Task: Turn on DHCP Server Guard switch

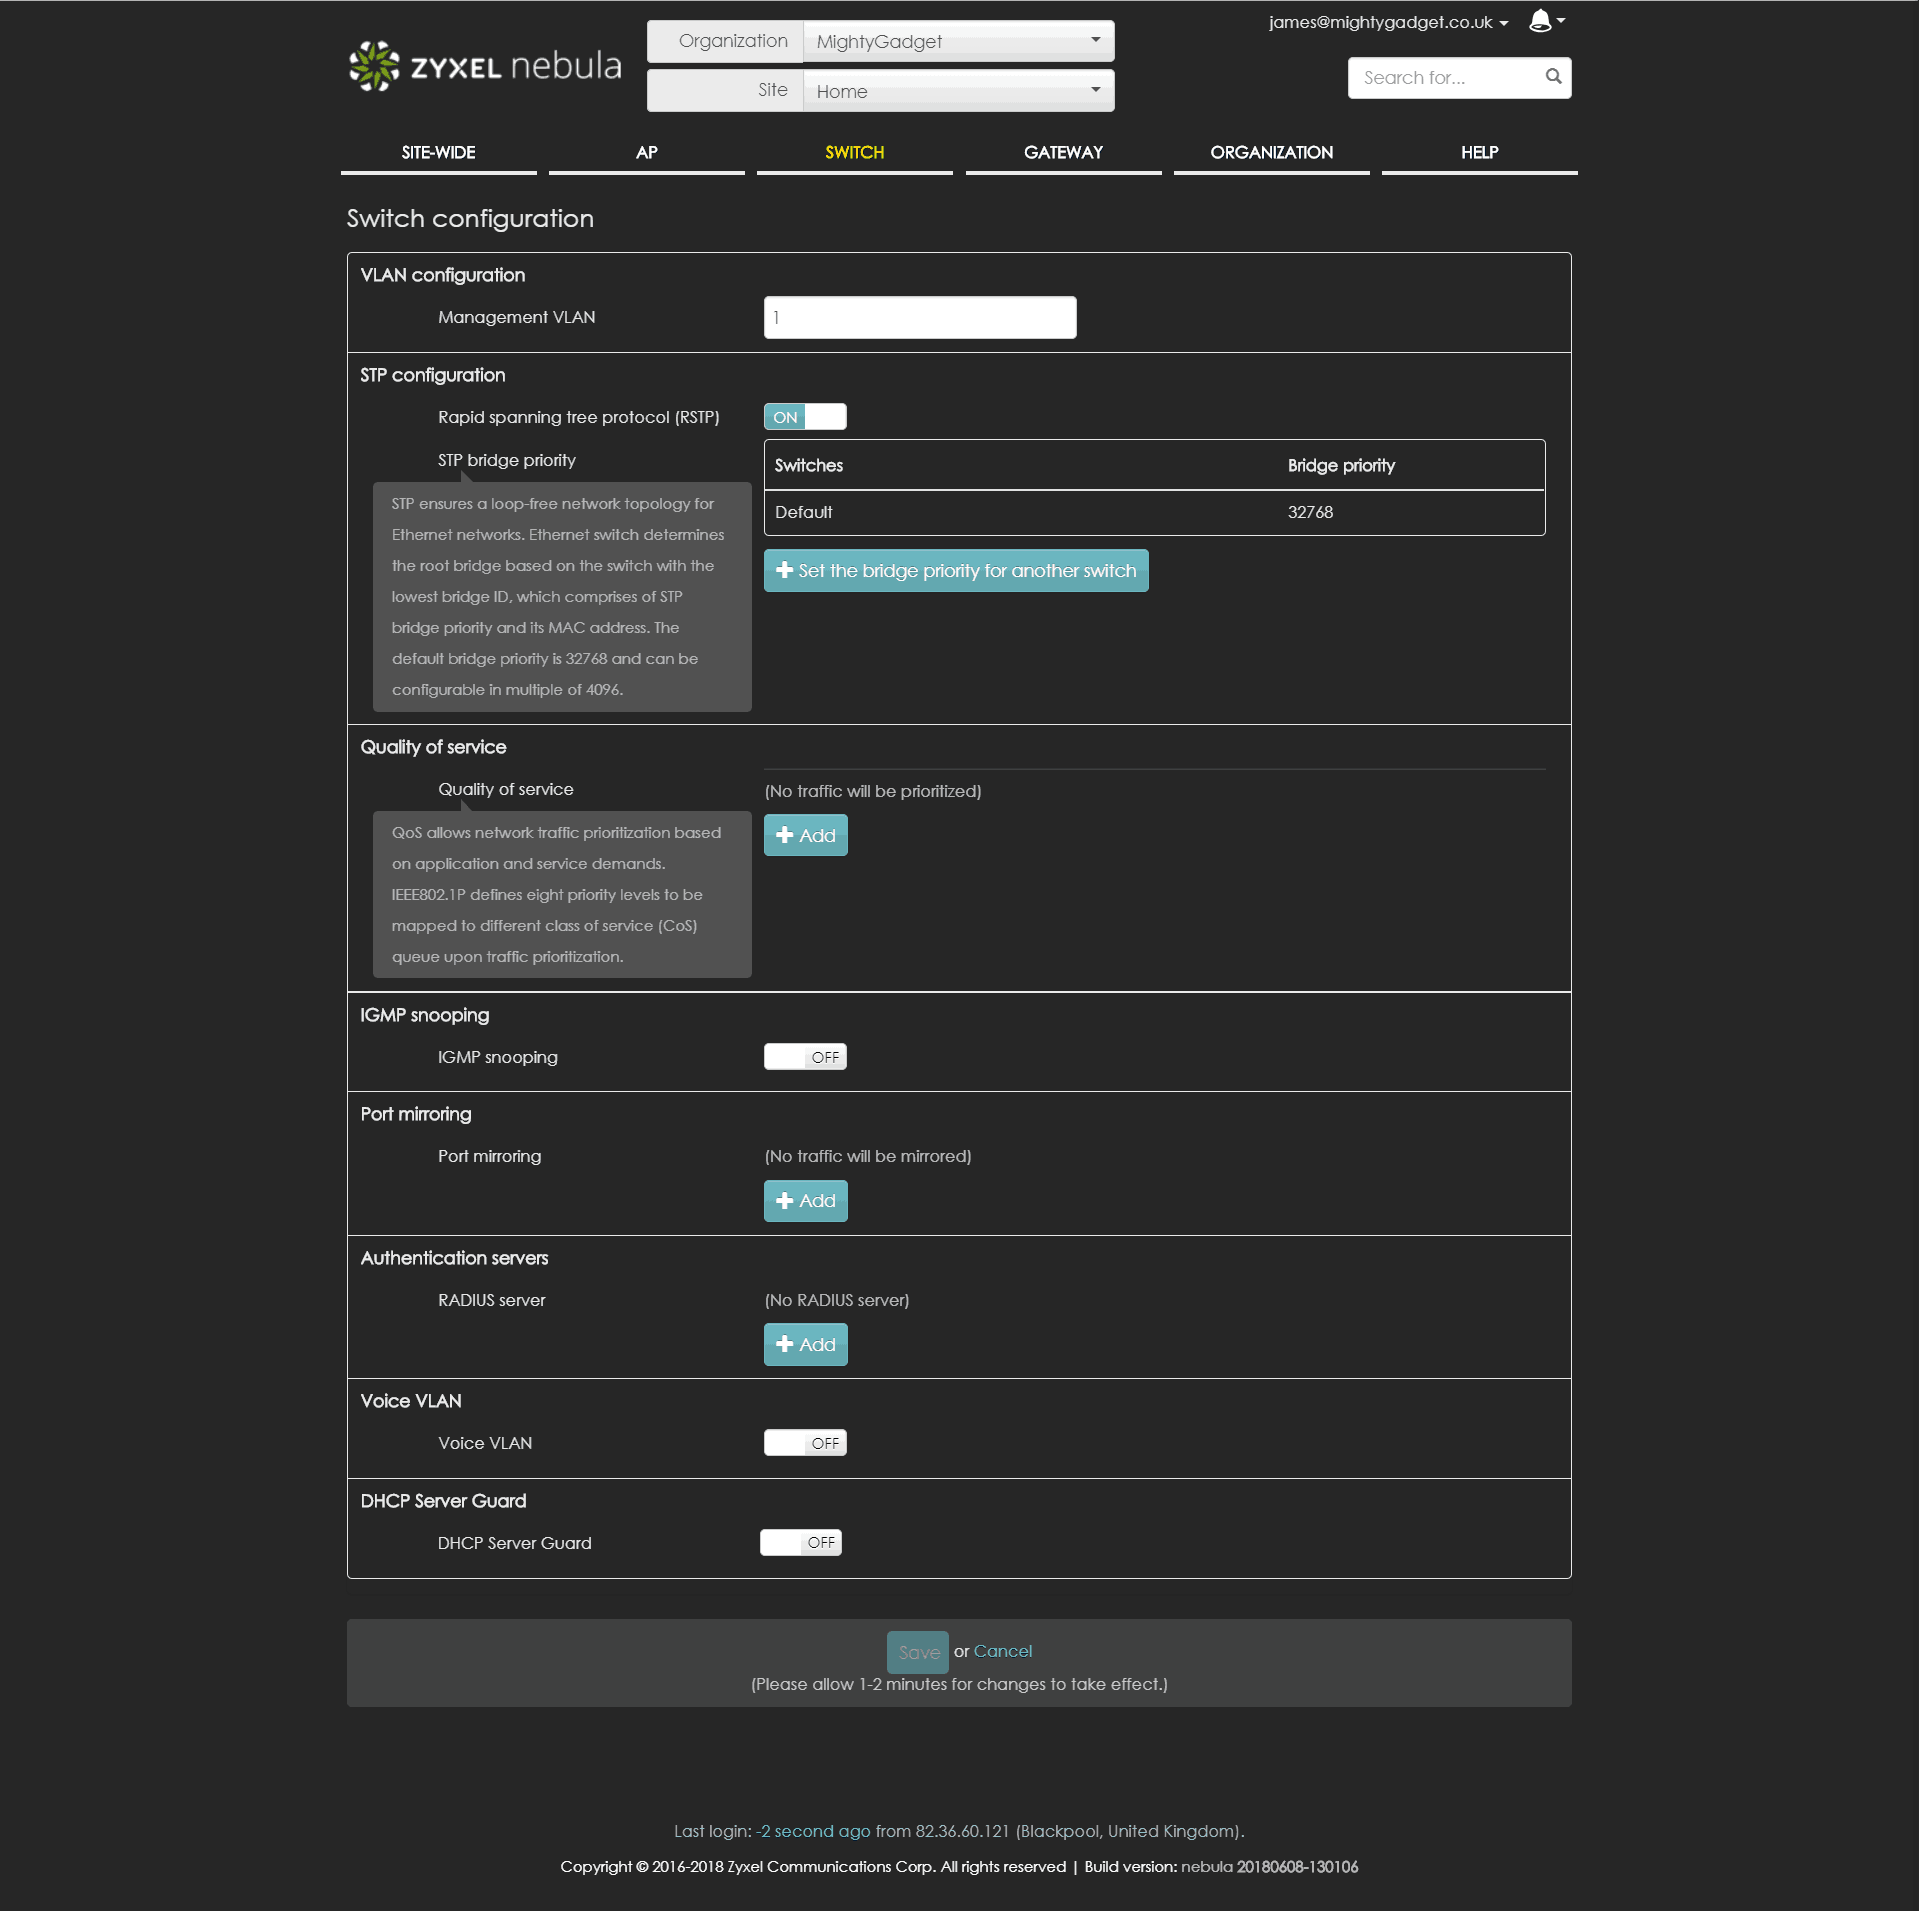Action: pos(801,1543)
